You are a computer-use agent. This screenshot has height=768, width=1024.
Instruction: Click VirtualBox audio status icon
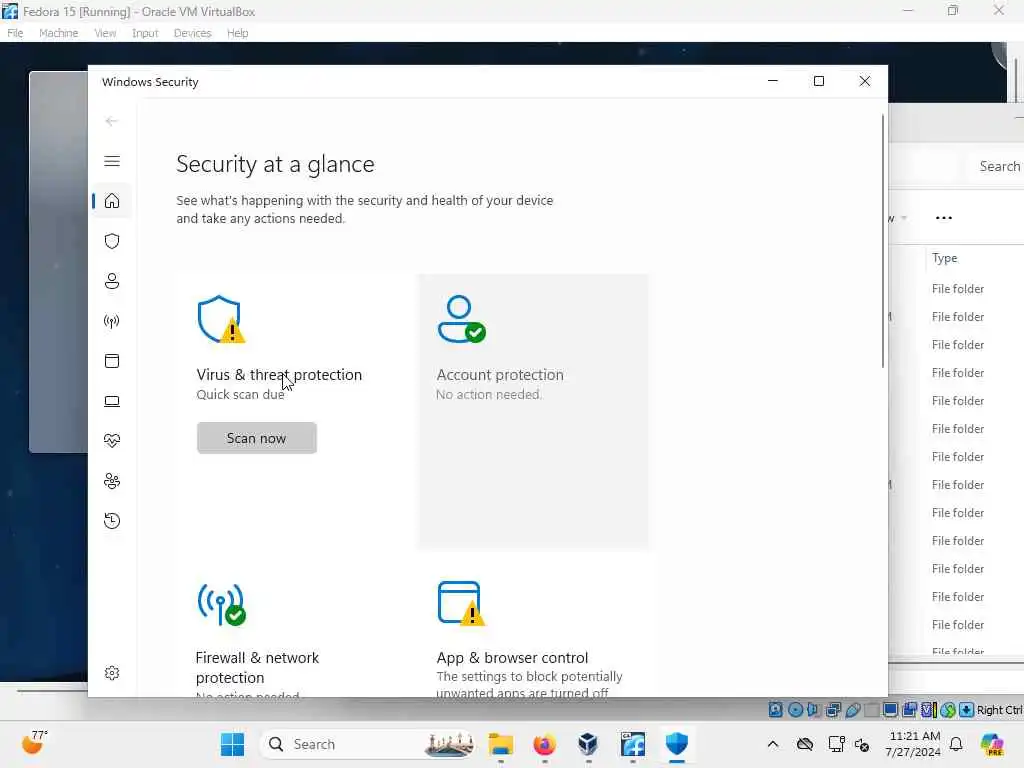[813, 710]
